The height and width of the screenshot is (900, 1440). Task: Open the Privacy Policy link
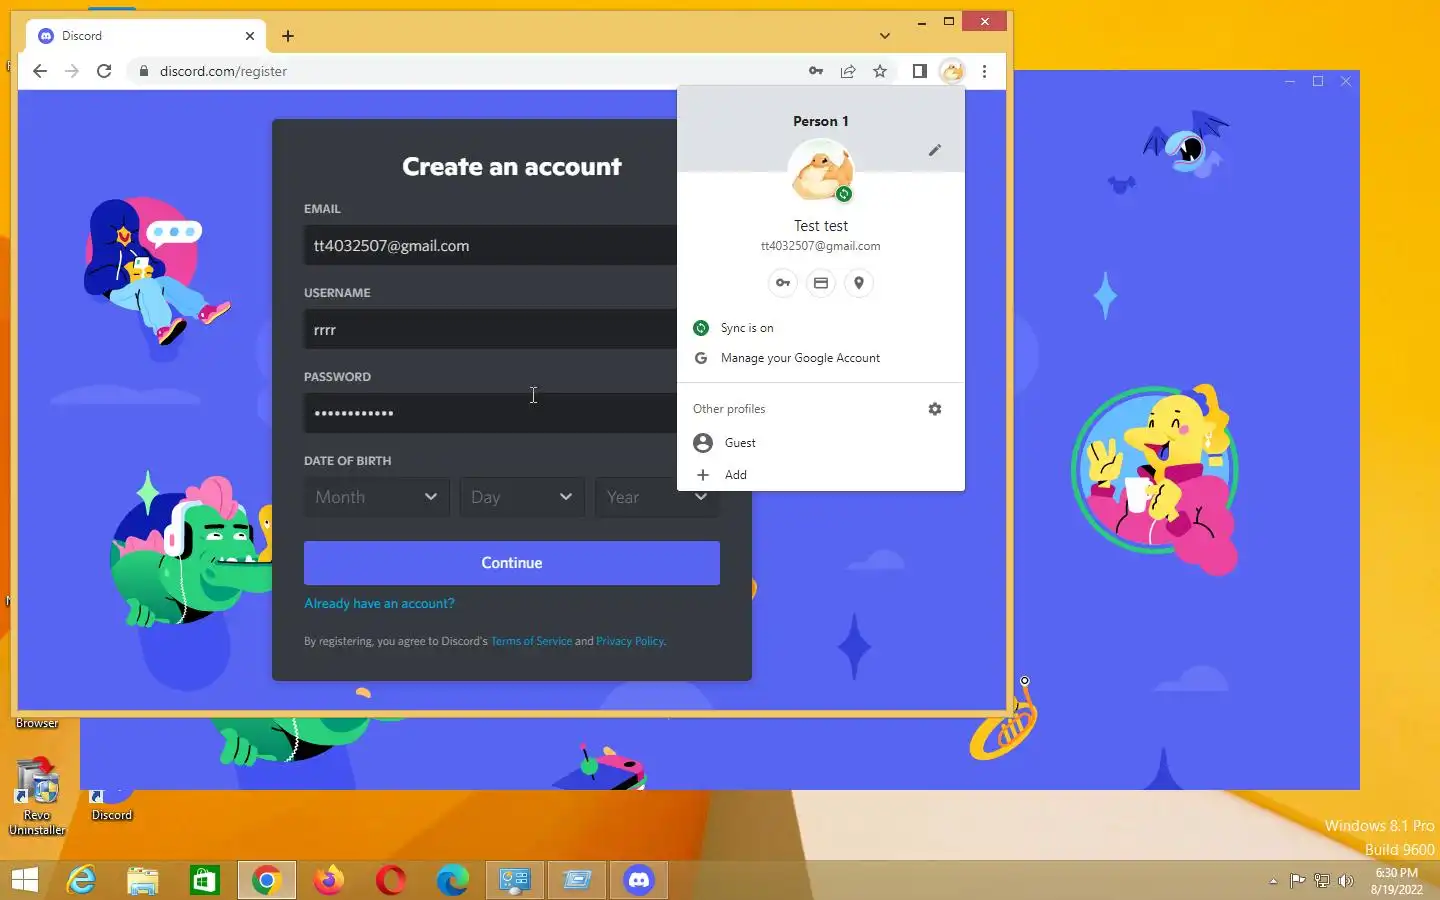(630, 641)
